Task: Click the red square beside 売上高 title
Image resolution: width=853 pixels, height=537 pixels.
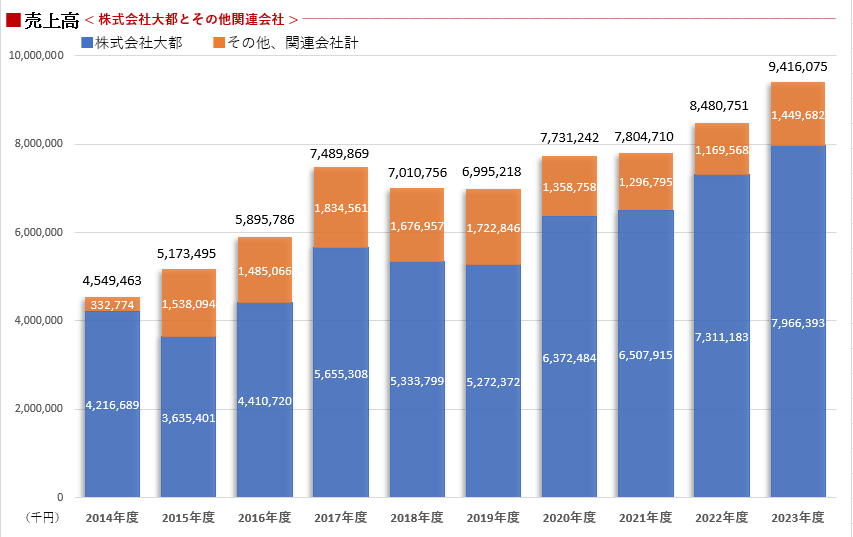Action: click(x=14, y=20)
